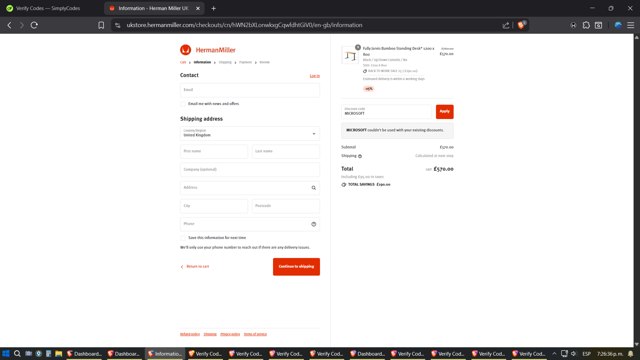This screenshot has width=640, height=360.
Task: Click the page vertical scrollbar
Action: click(636, 190)
